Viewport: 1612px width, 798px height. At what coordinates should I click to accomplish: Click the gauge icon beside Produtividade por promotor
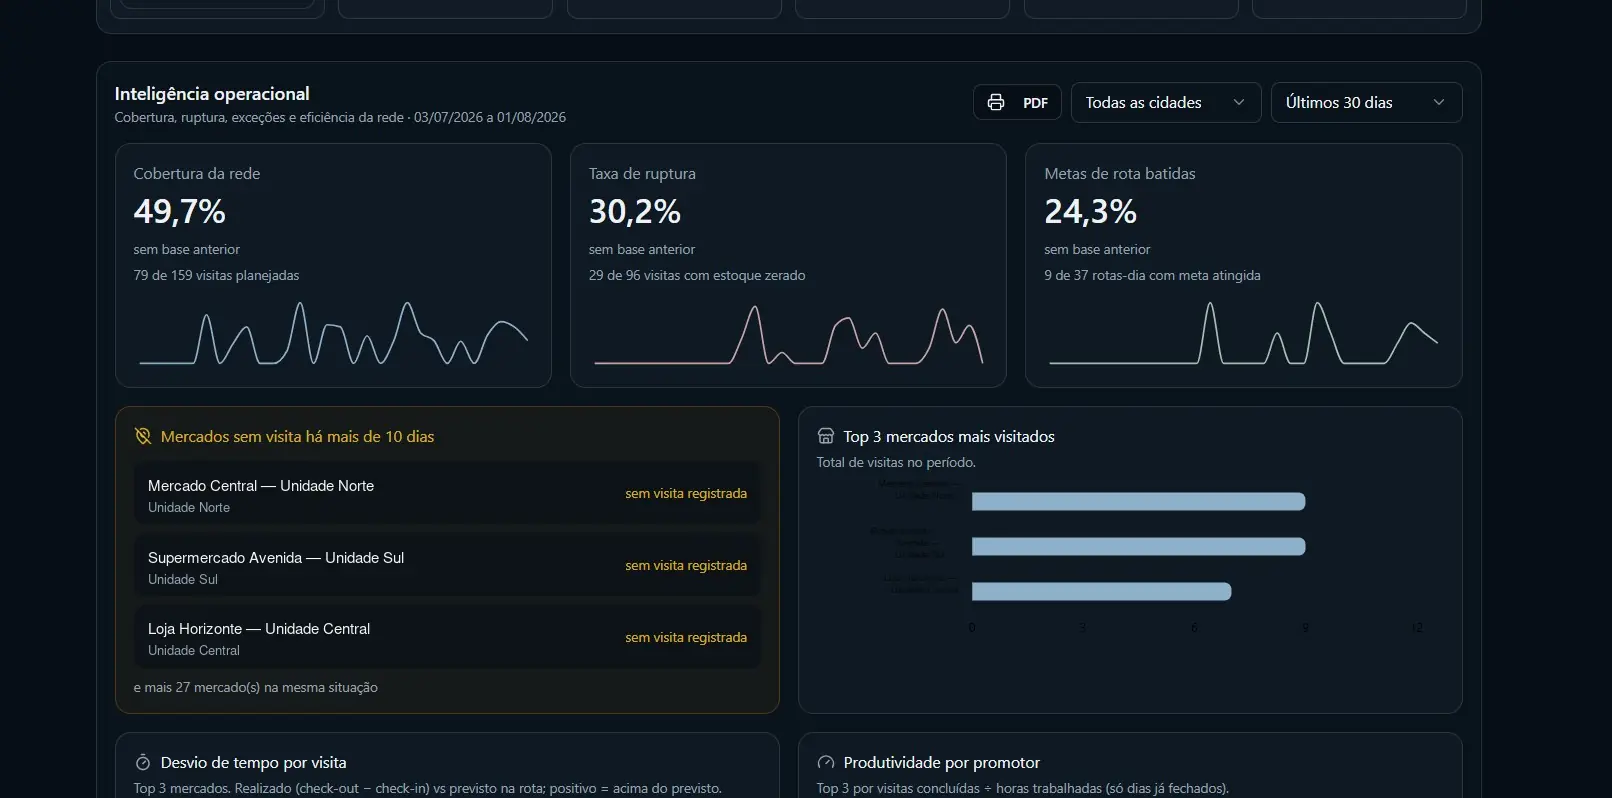[x=826, y=762]
